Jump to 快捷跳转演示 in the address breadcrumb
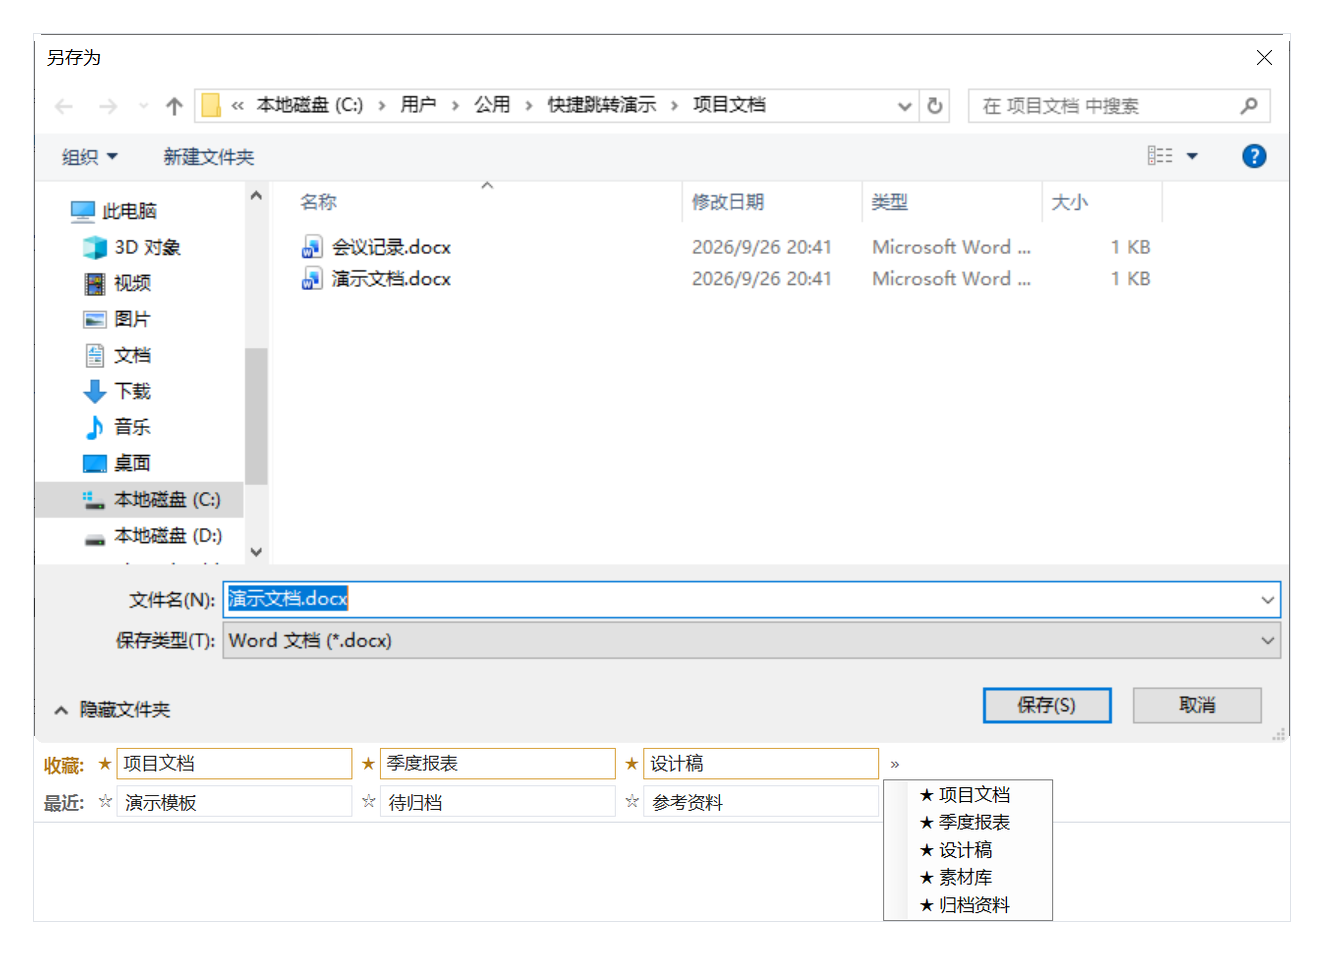1324x955 pixels. (602, 105)
